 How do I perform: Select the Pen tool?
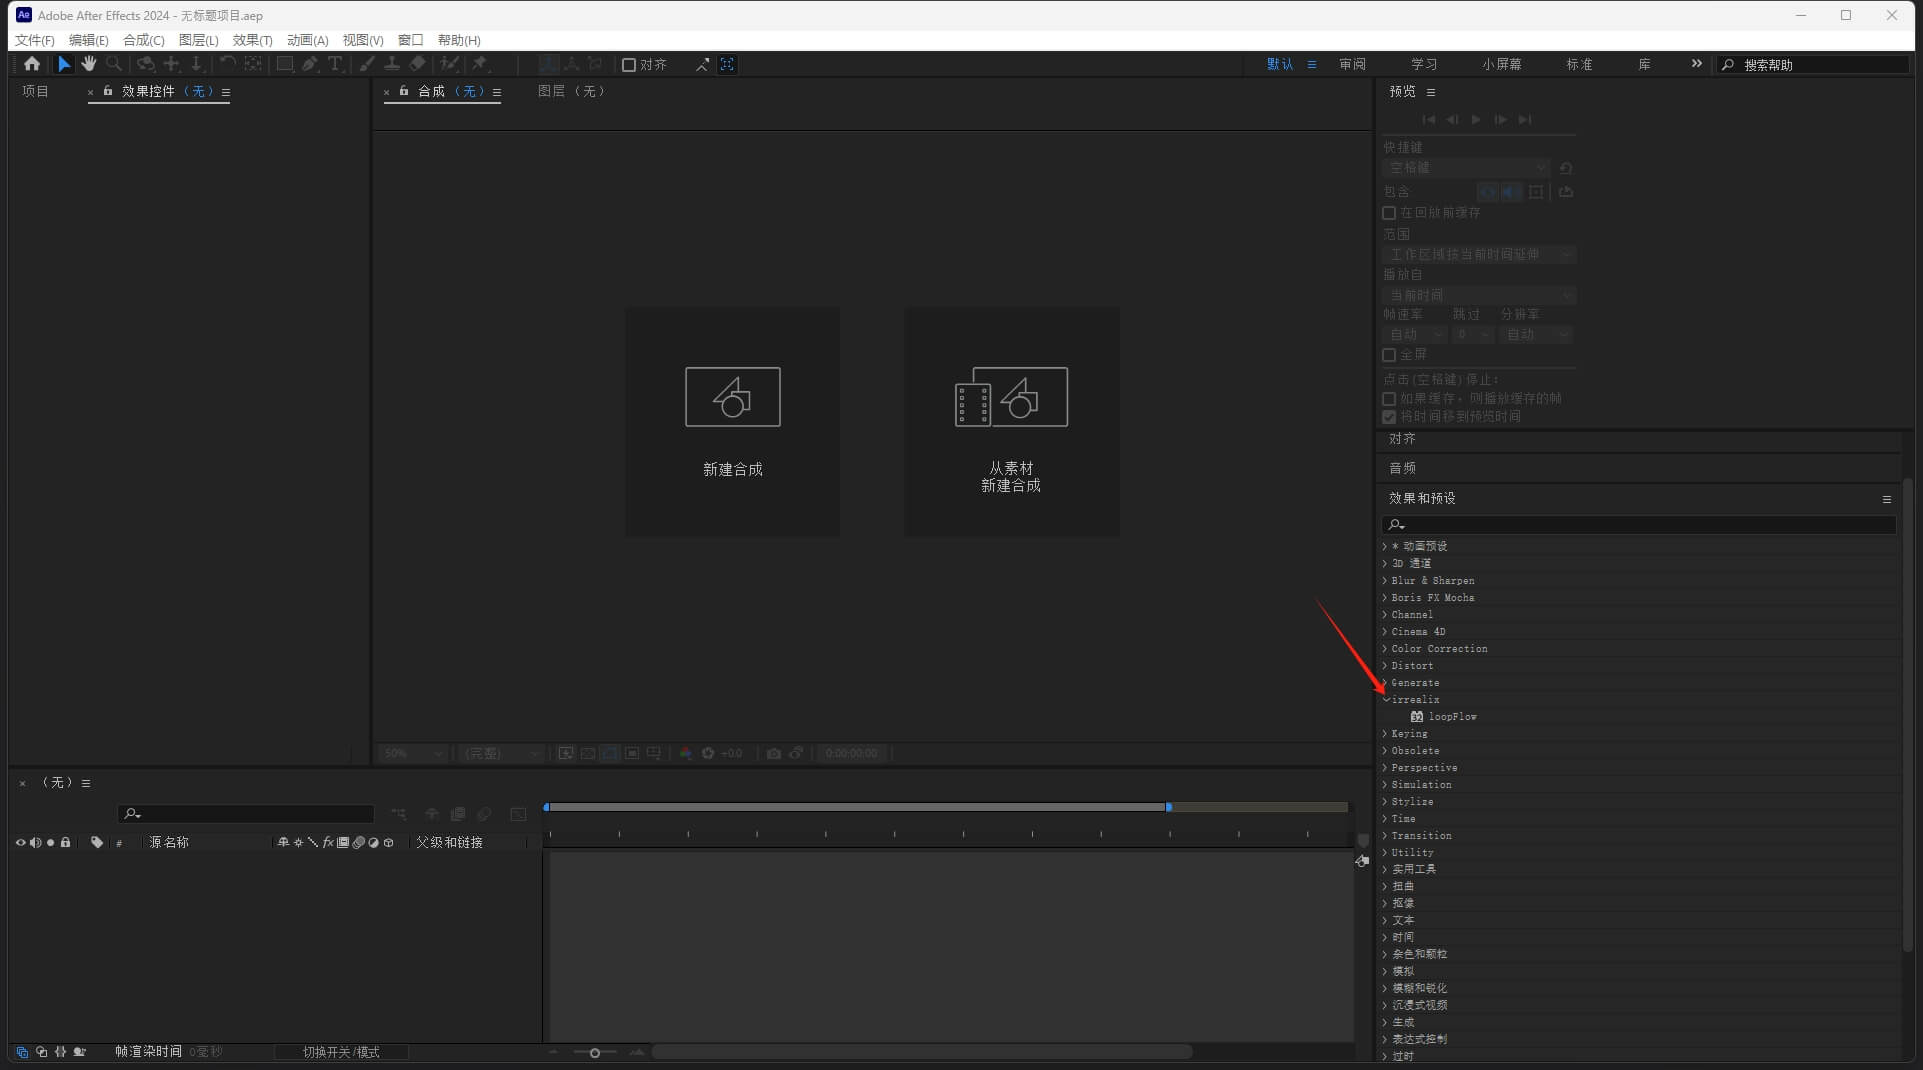point(310,64)
